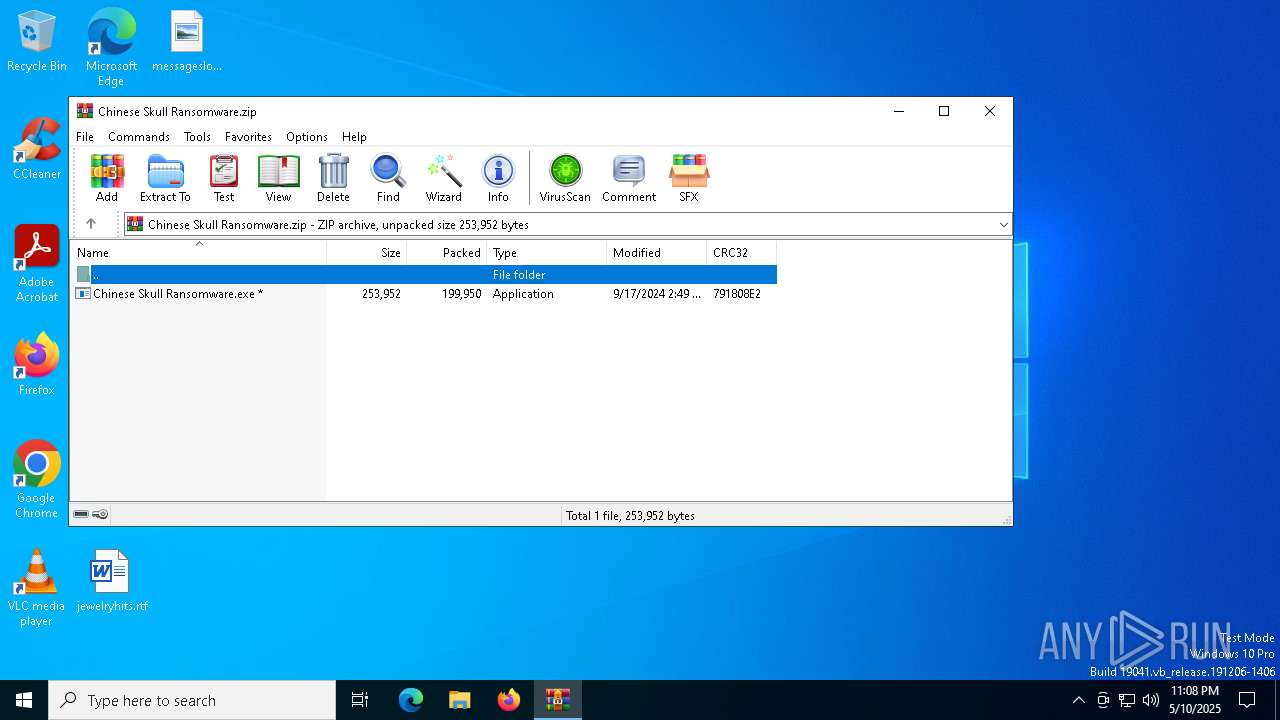Viewport: 1280px width, 720px height.
Task: Click the drive icon in status bar
Action: click(x=81, y=514)
